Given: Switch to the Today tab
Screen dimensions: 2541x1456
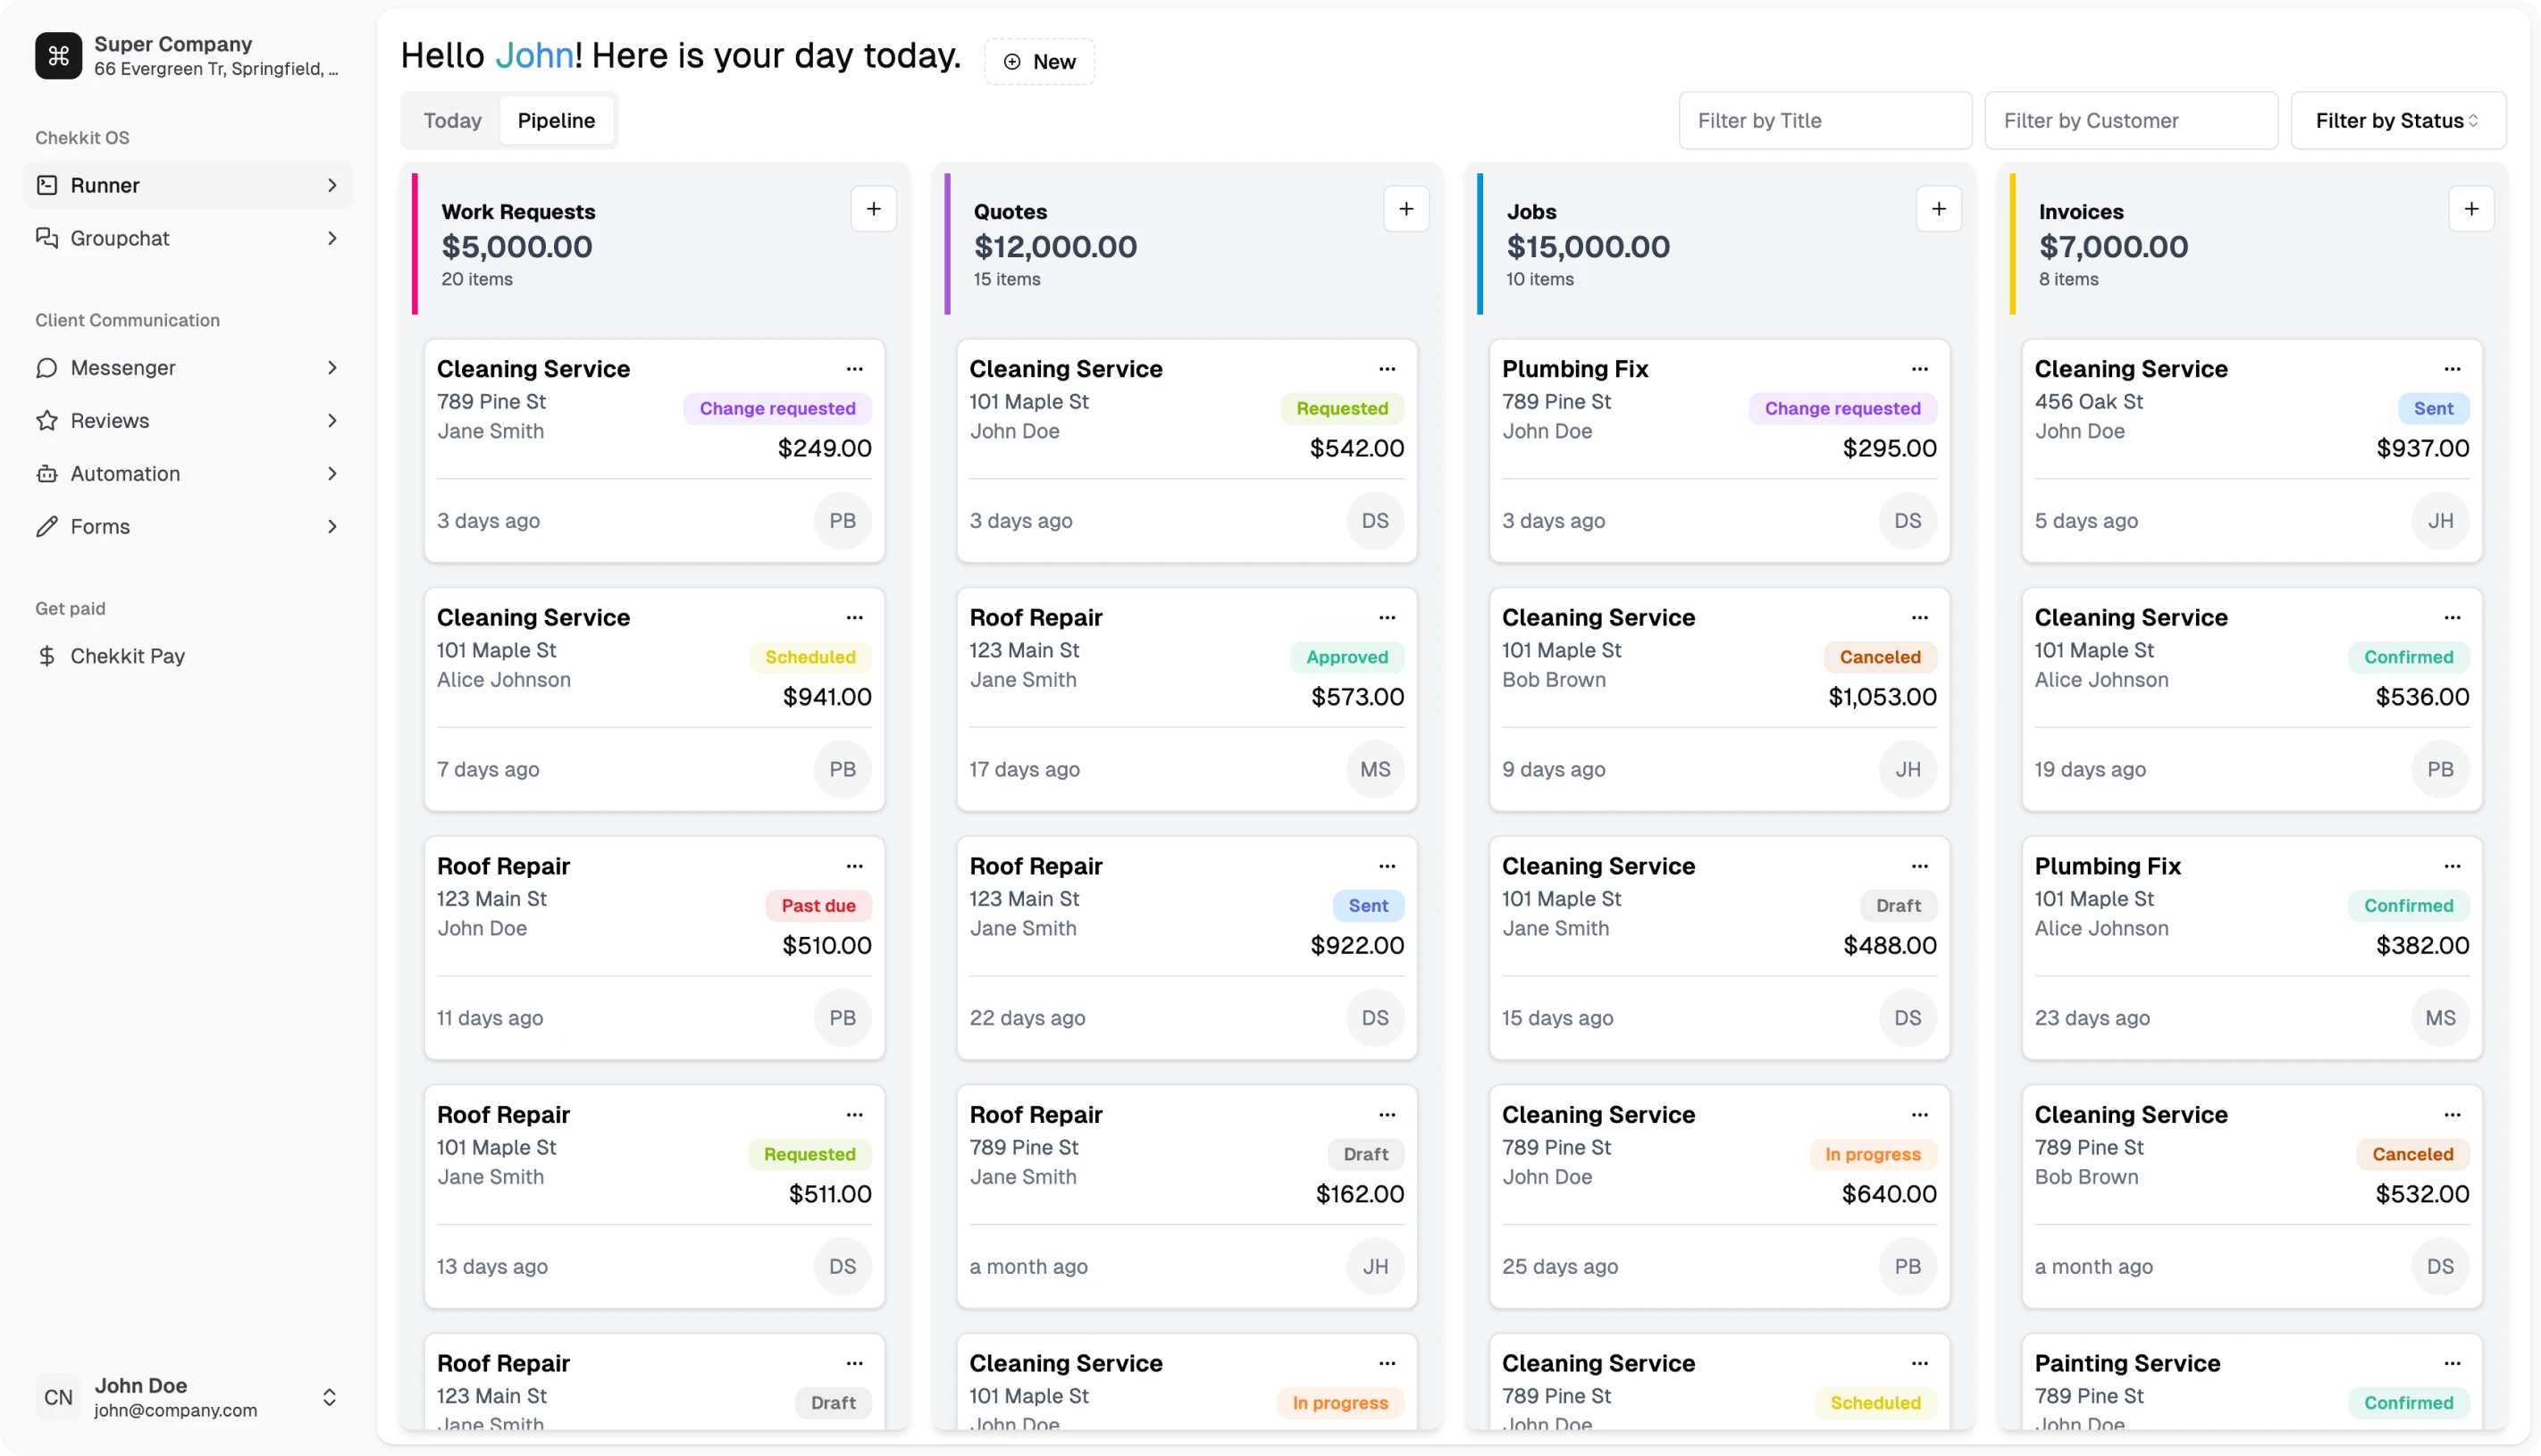Looking at the screenshot, I should [453, 121].
